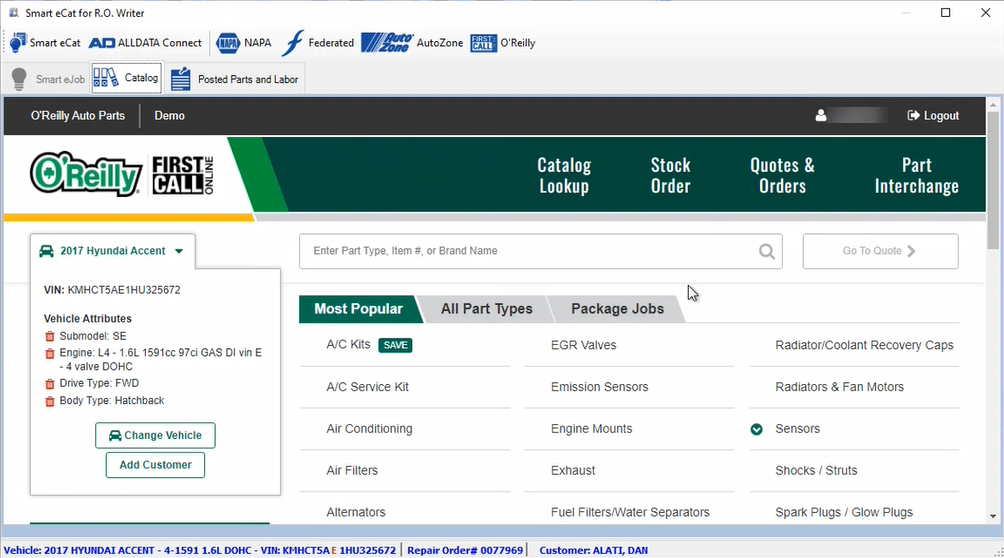Select Radiator/Coolant Recovery Caps part type
Viewport: 1004px width, 558px height.
click(864, 345)
